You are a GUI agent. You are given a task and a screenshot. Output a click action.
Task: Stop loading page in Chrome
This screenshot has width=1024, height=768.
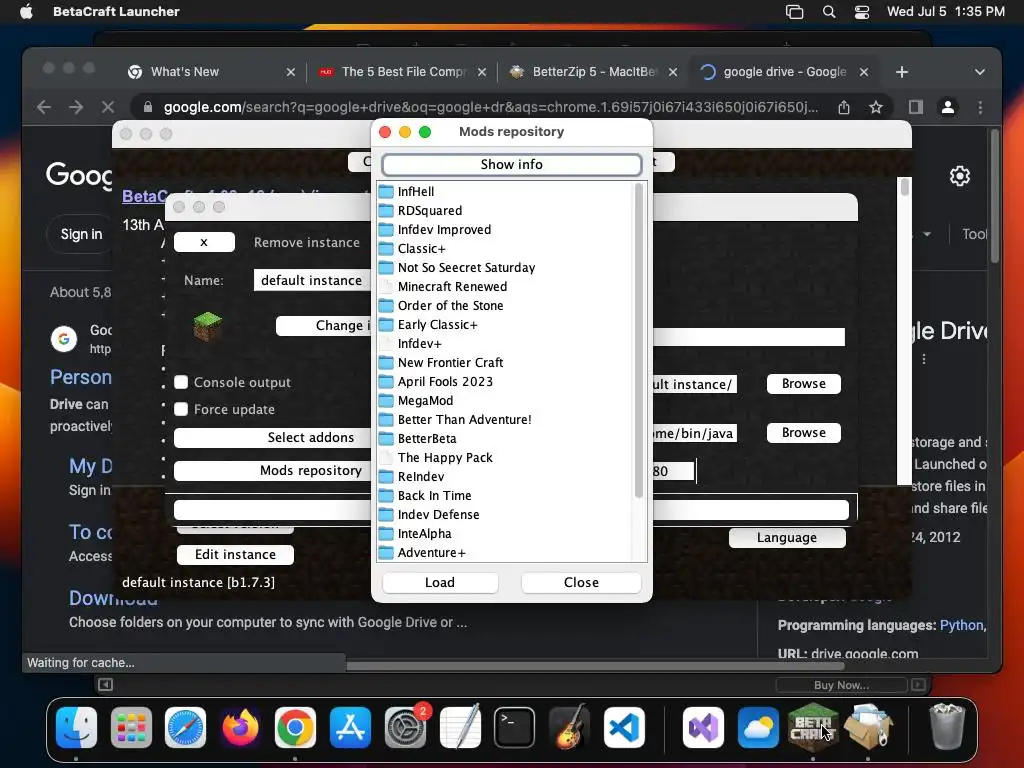point(108,107)
